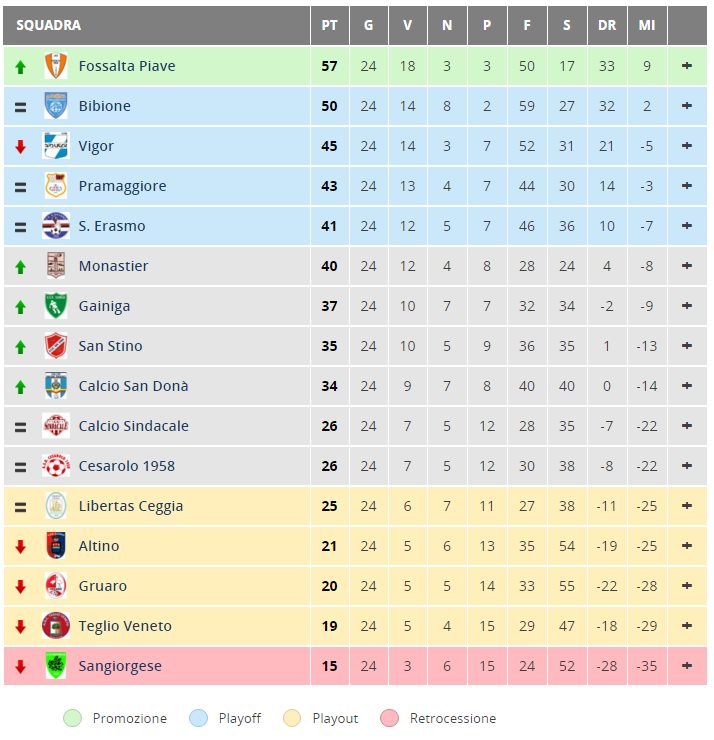
Task: Click the San Stino red shield logo
Action: pos(56,346)
